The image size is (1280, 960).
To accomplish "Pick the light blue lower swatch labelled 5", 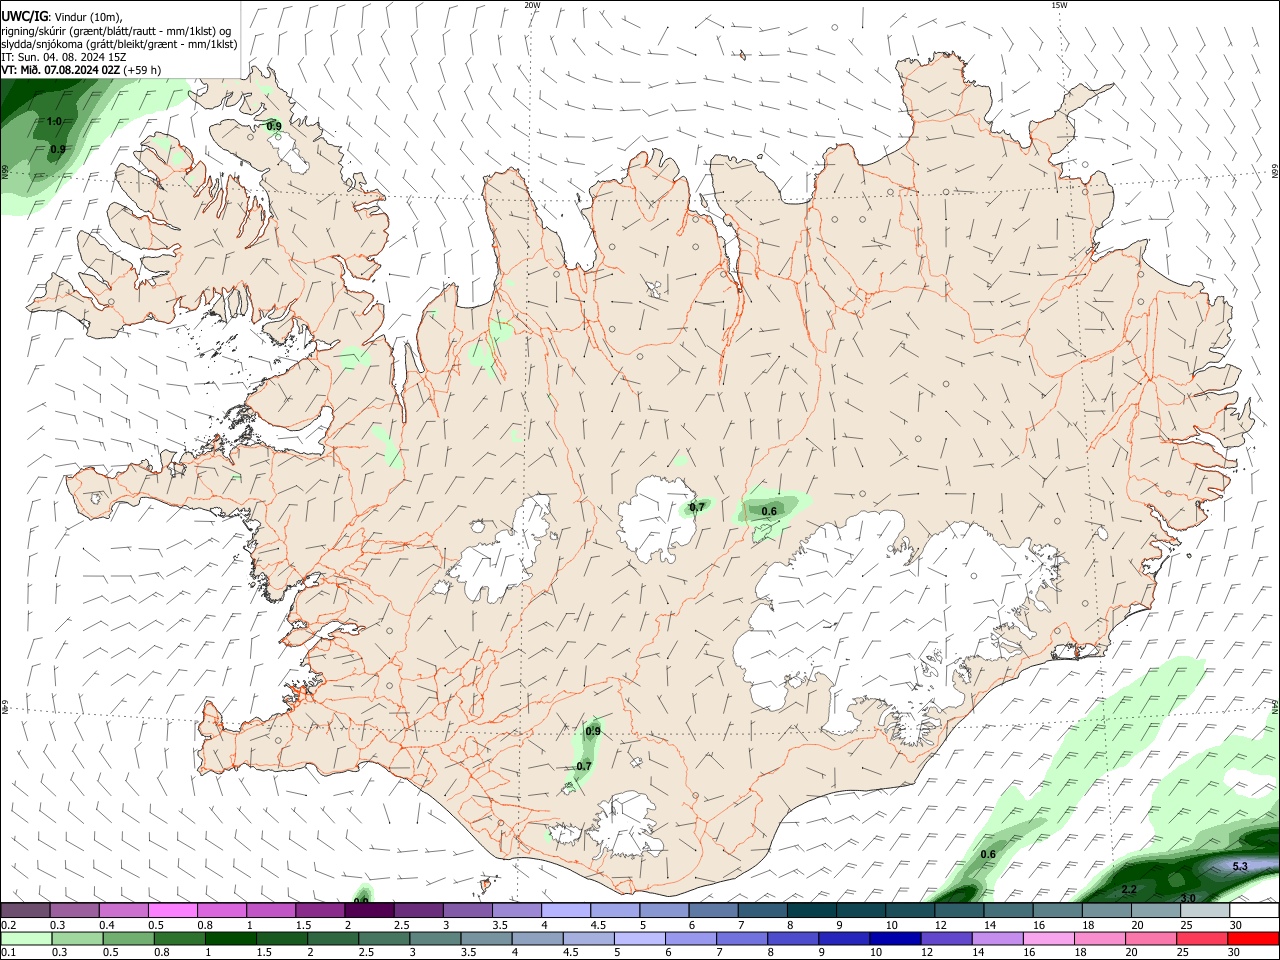I will (640, 938).
